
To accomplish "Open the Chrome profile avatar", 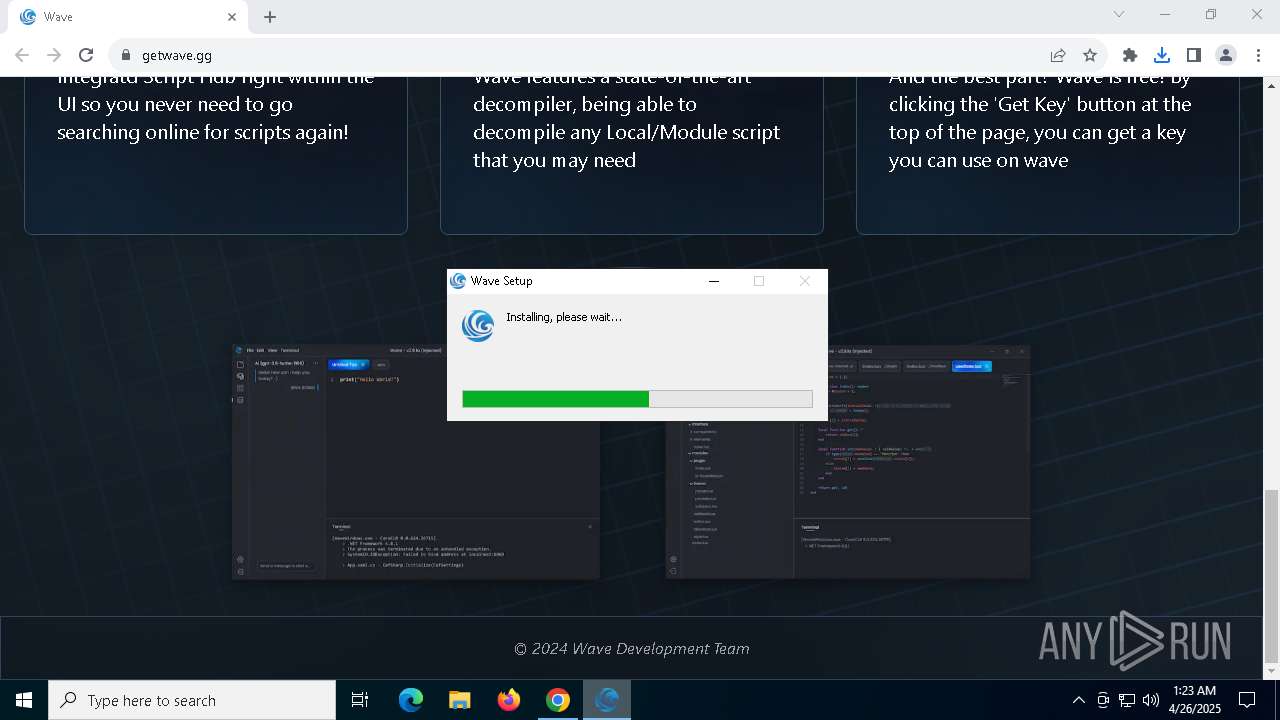I will coord(1226,55).
